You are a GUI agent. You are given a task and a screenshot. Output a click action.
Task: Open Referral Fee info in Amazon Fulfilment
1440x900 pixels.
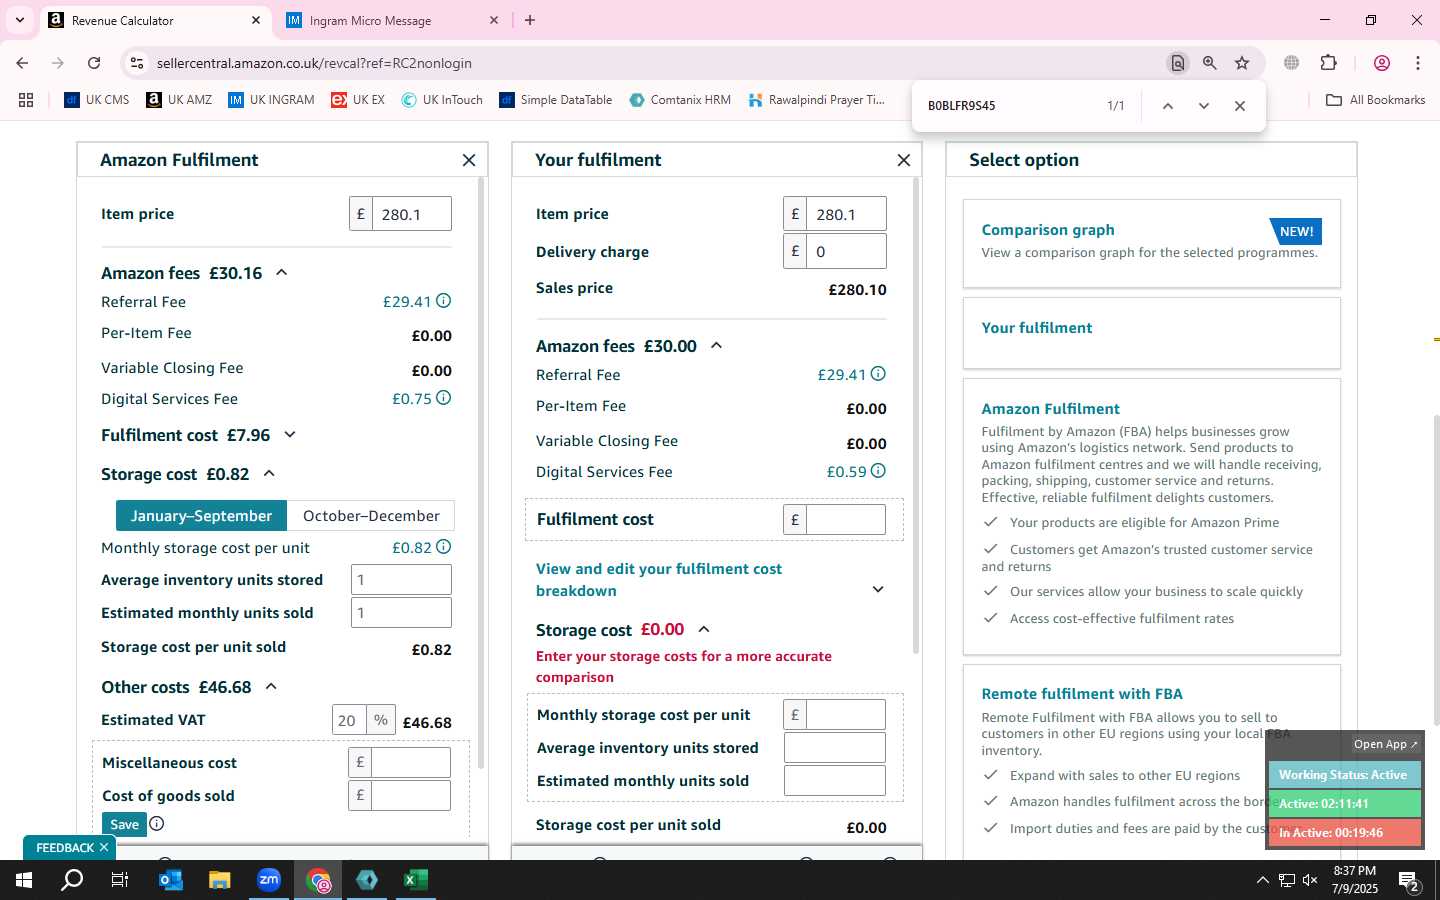(444, 301)
